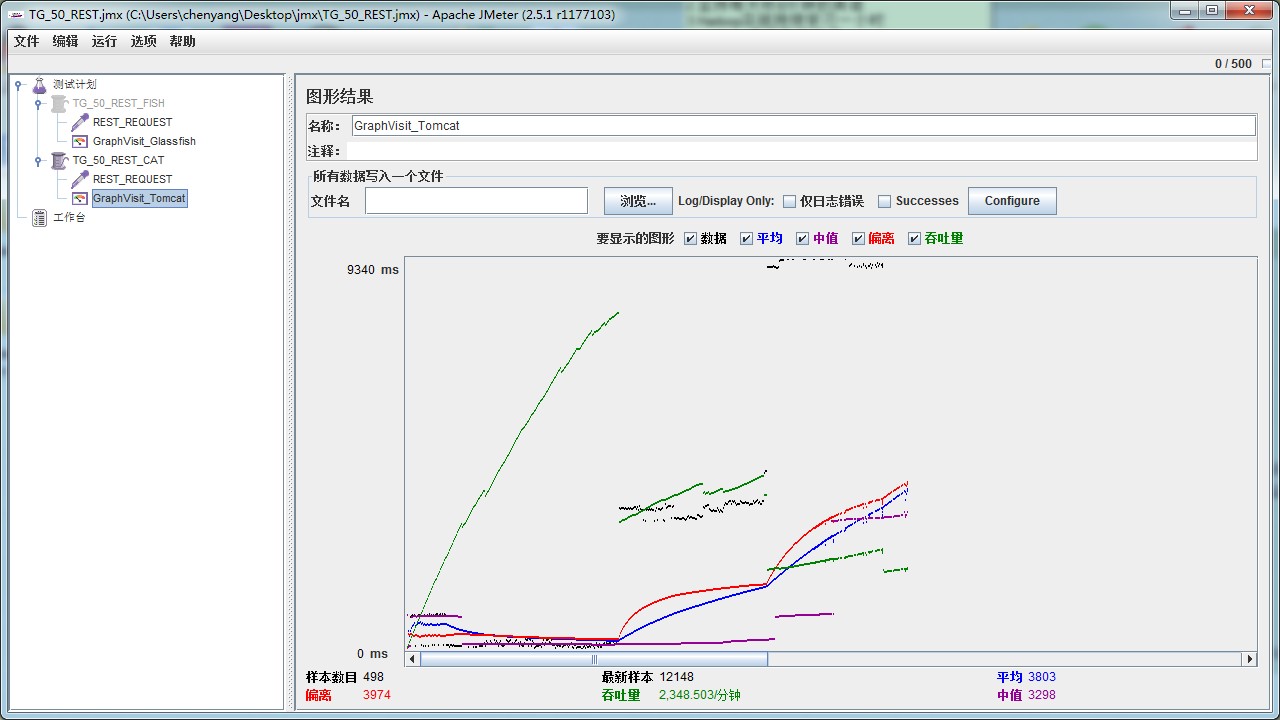Open the 运行 menu
This screenshot has width=1280, height=720.
(106, 41)
